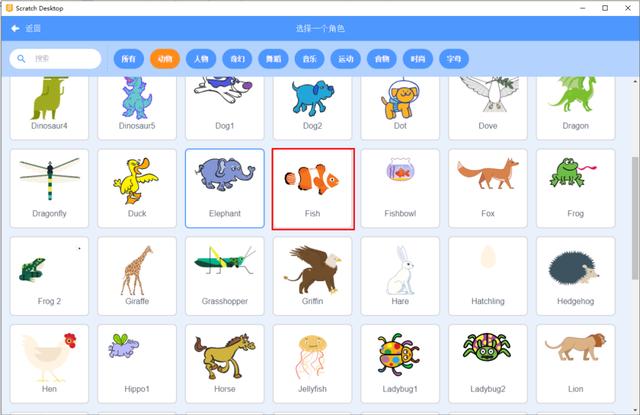
Task: Switch to the 所有 (All) category
Action: pyautogui.click(x=129, y=59)
